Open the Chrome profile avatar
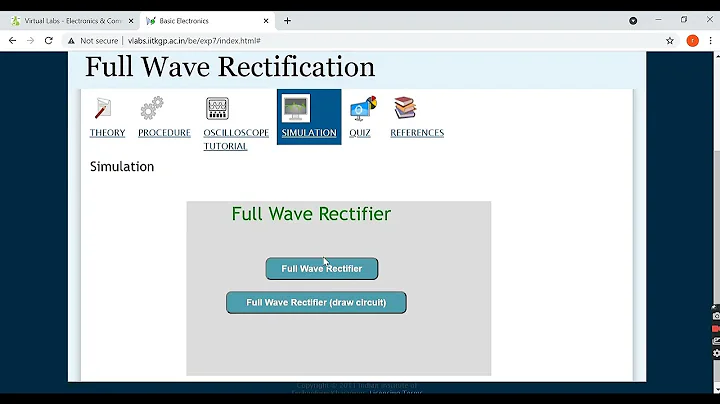Image resolution: width=720 pixels, height=404 pixels. click(692, 41)
